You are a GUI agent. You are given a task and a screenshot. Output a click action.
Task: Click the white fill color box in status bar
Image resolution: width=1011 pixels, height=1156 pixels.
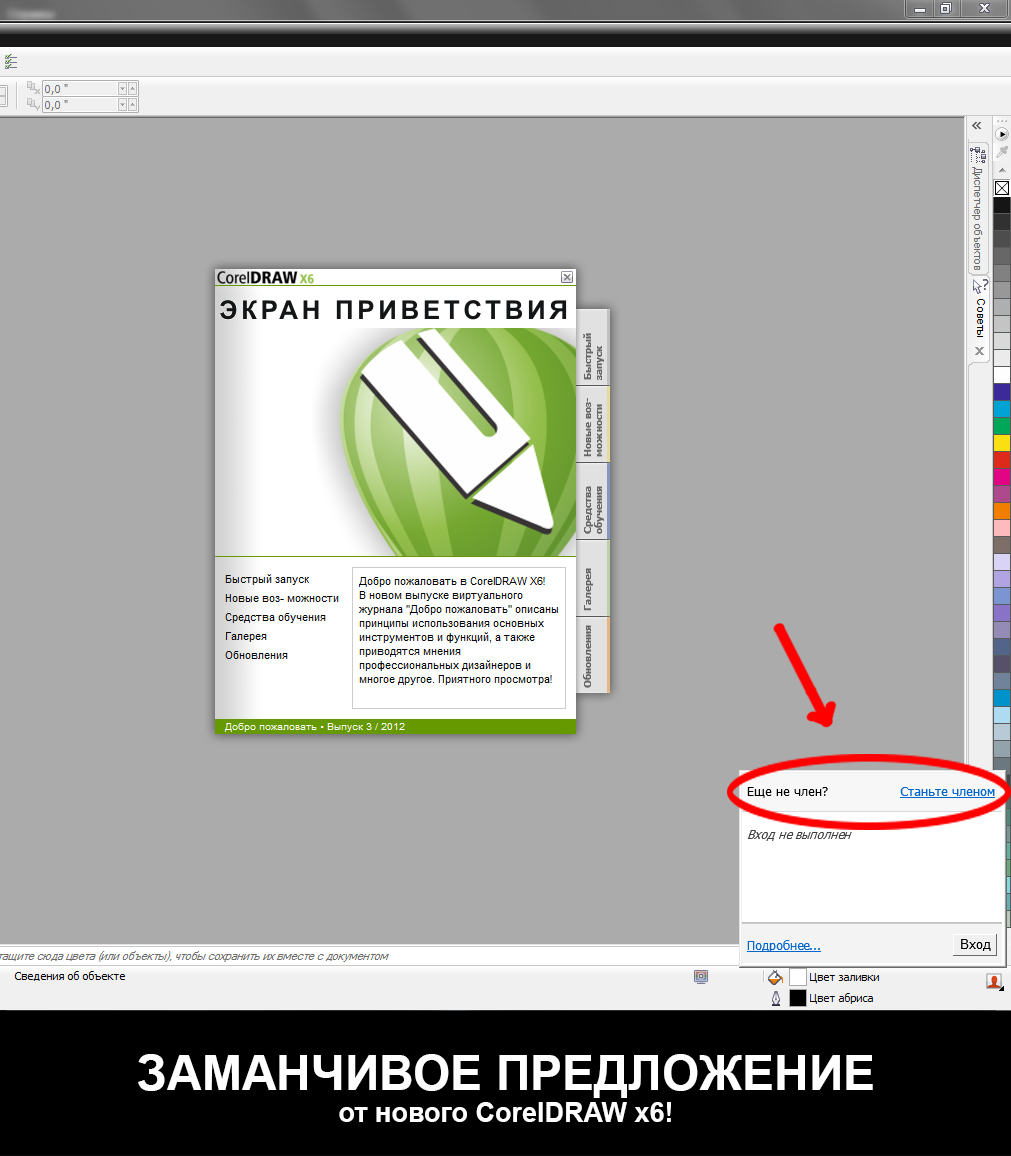[x=798, y=978]
